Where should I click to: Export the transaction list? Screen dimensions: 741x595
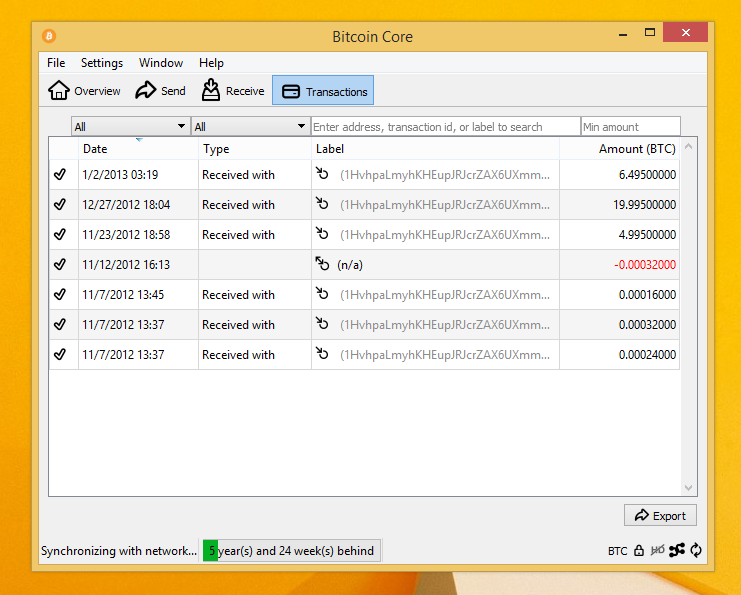click(660, 516)
